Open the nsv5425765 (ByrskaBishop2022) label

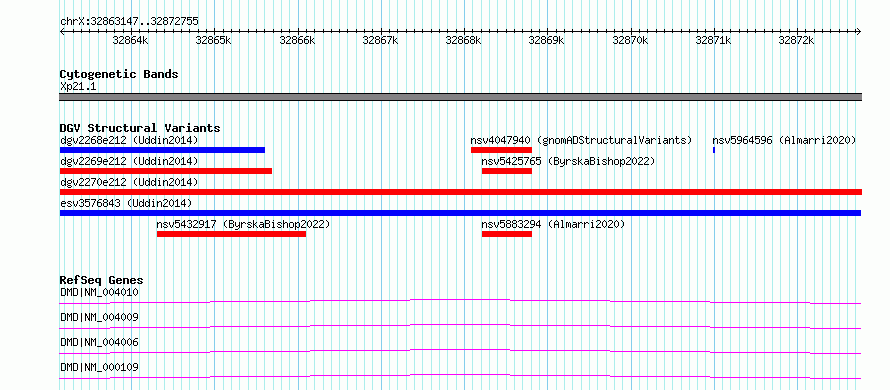pos(568,161)
